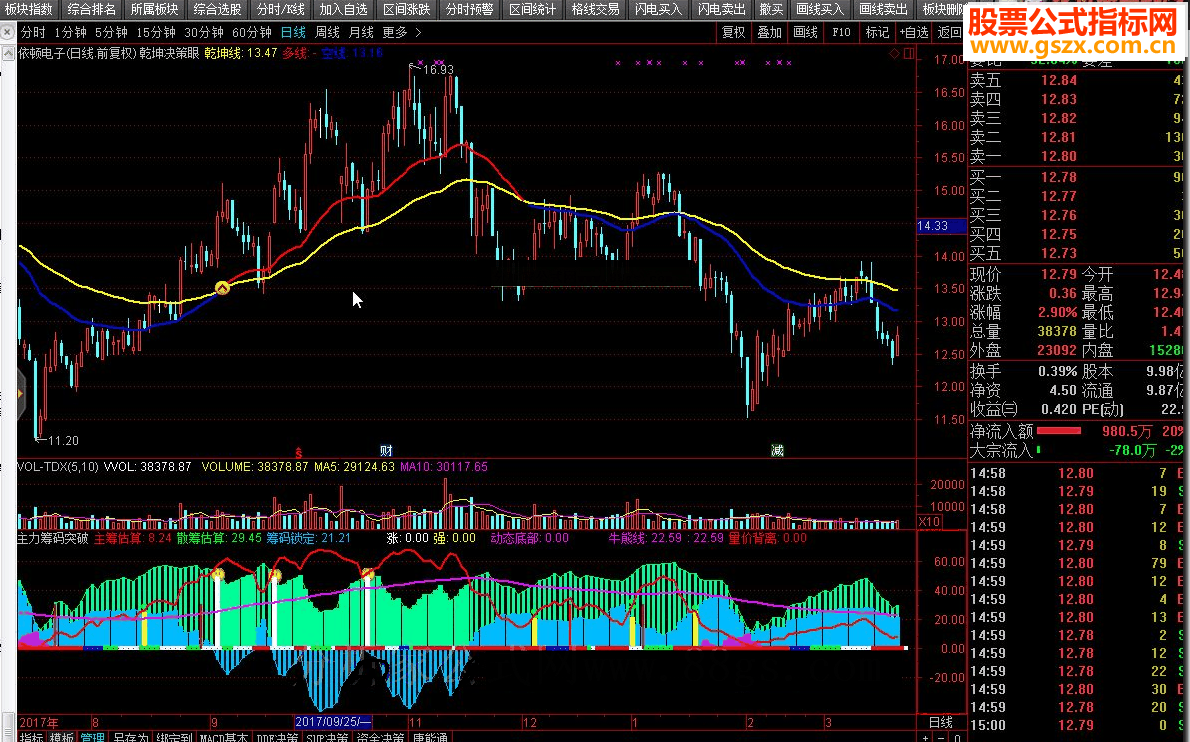Click 撤买 cancel buy order

pyautogui.click(x=771, y=10)
